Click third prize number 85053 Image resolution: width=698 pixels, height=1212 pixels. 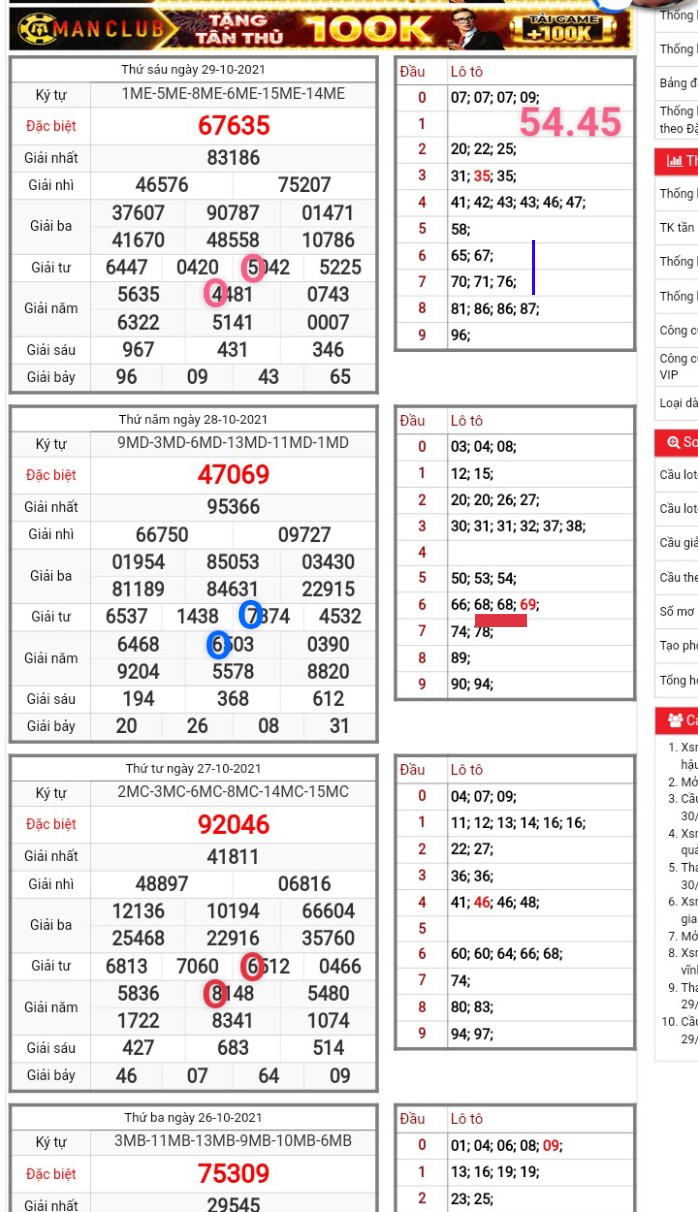click(x=233, y=562)
